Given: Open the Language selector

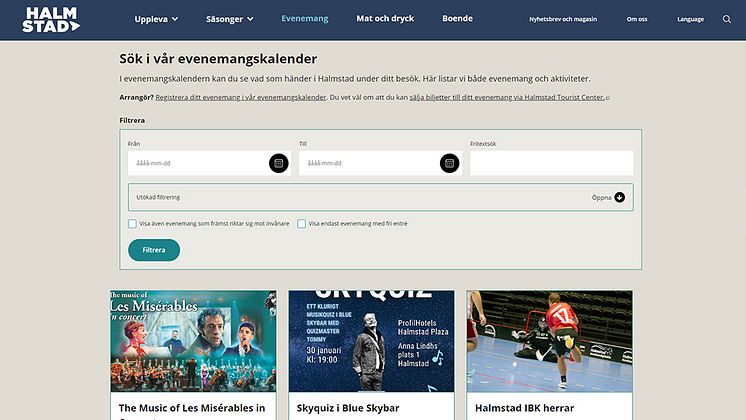Looking at the screenshot, I should click(x=690, y=19).
